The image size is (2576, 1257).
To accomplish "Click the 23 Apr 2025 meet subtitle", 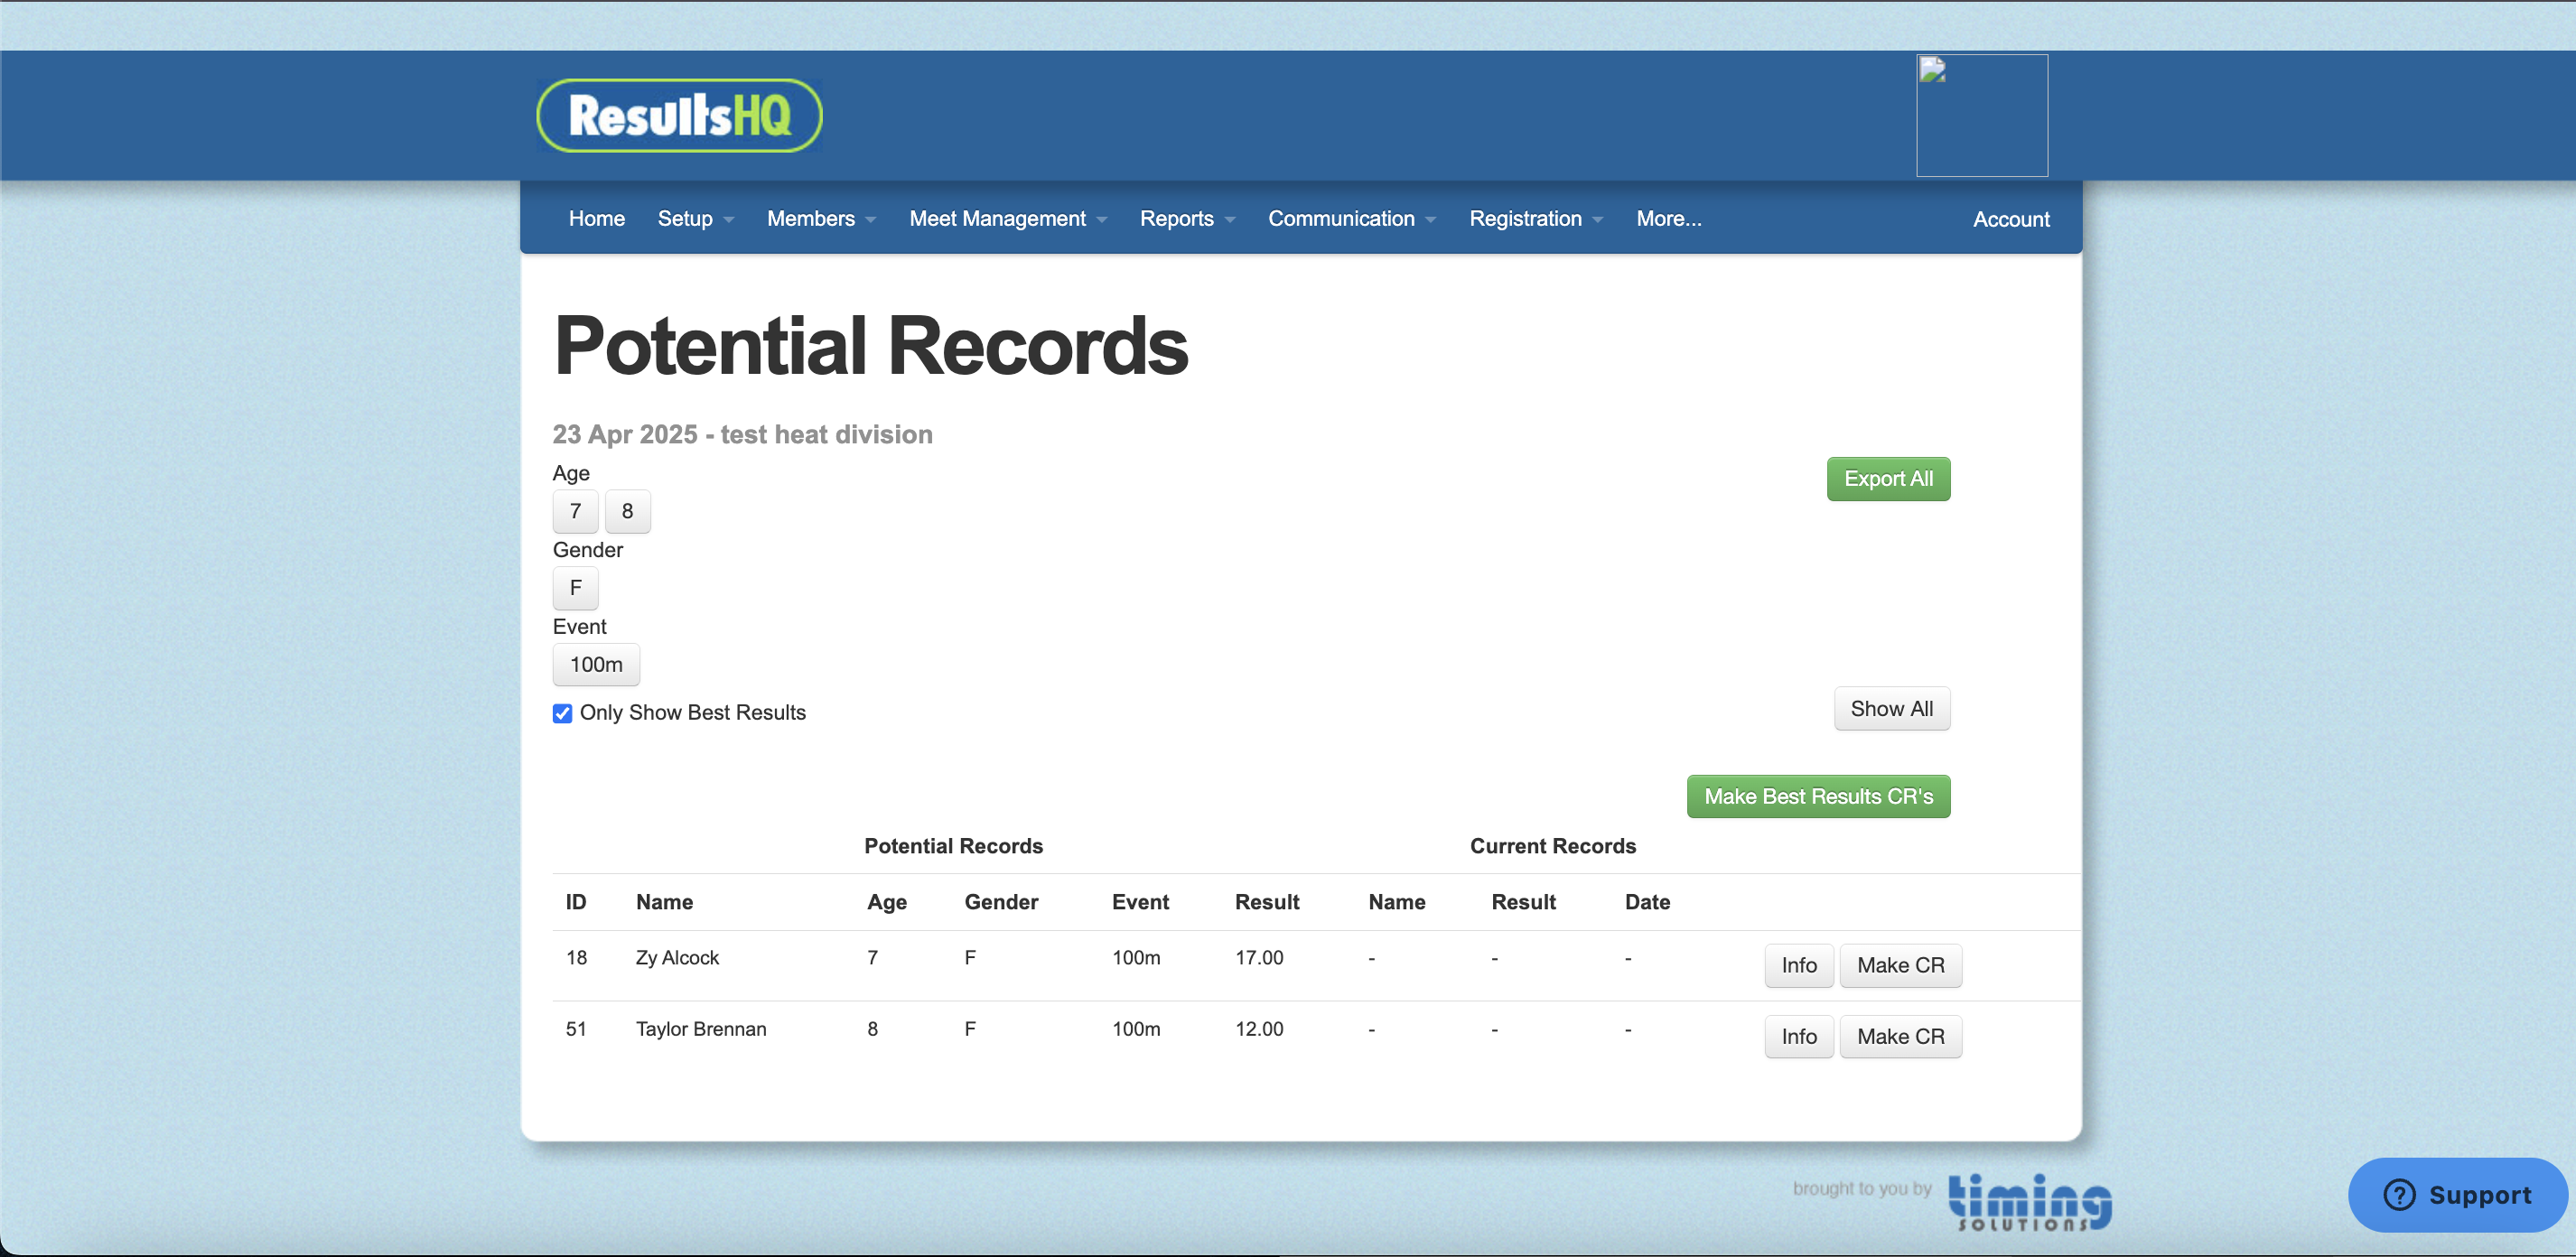I will point(742,435).
